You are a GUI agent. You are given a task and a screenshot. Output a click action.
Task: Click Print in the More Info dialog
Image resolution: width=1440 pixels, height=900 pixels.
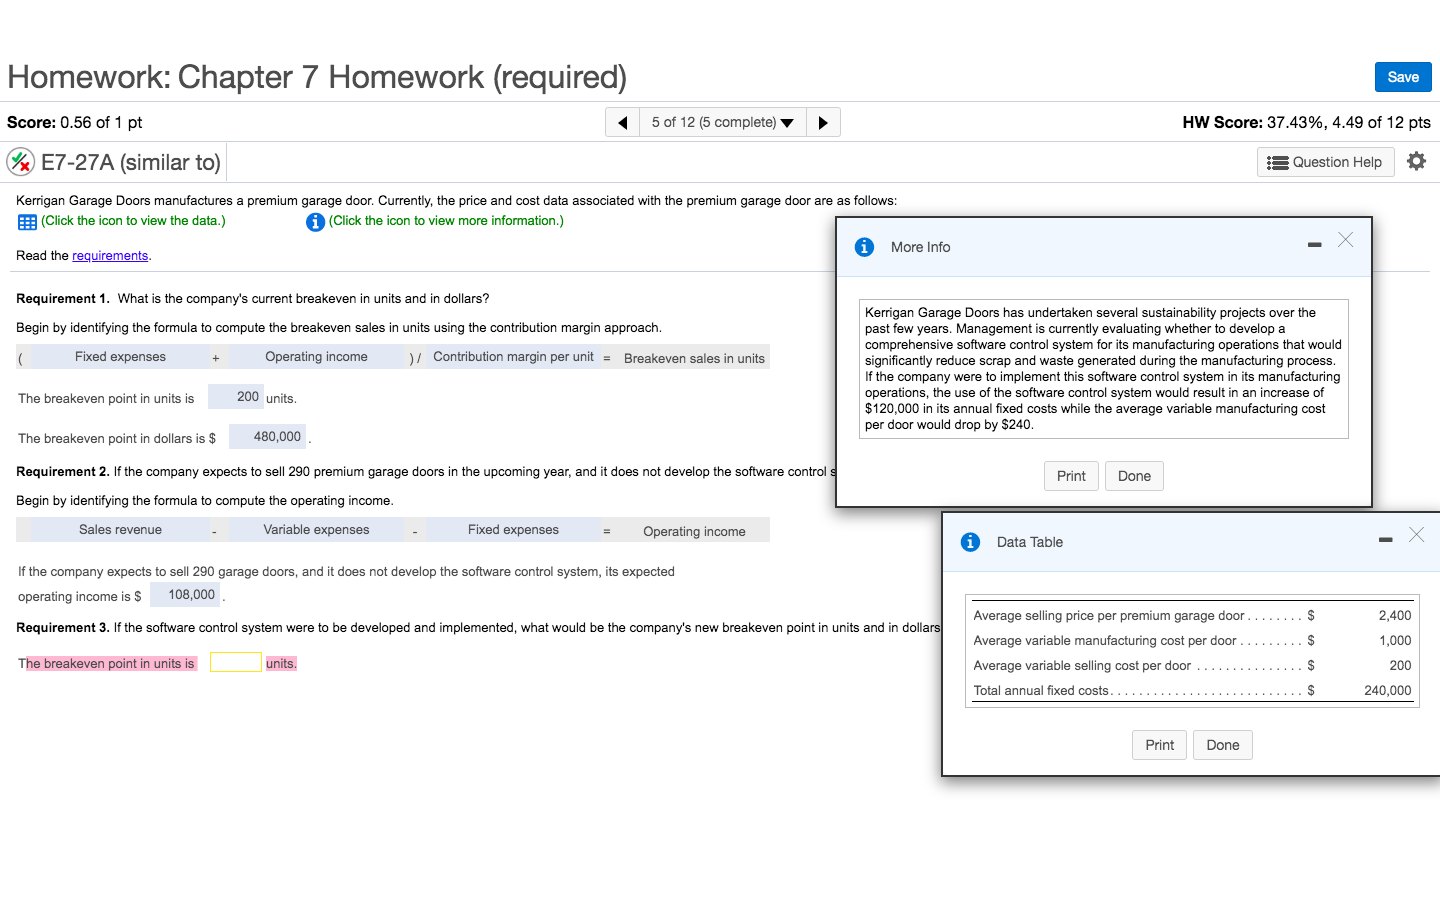pos(1071,476)
